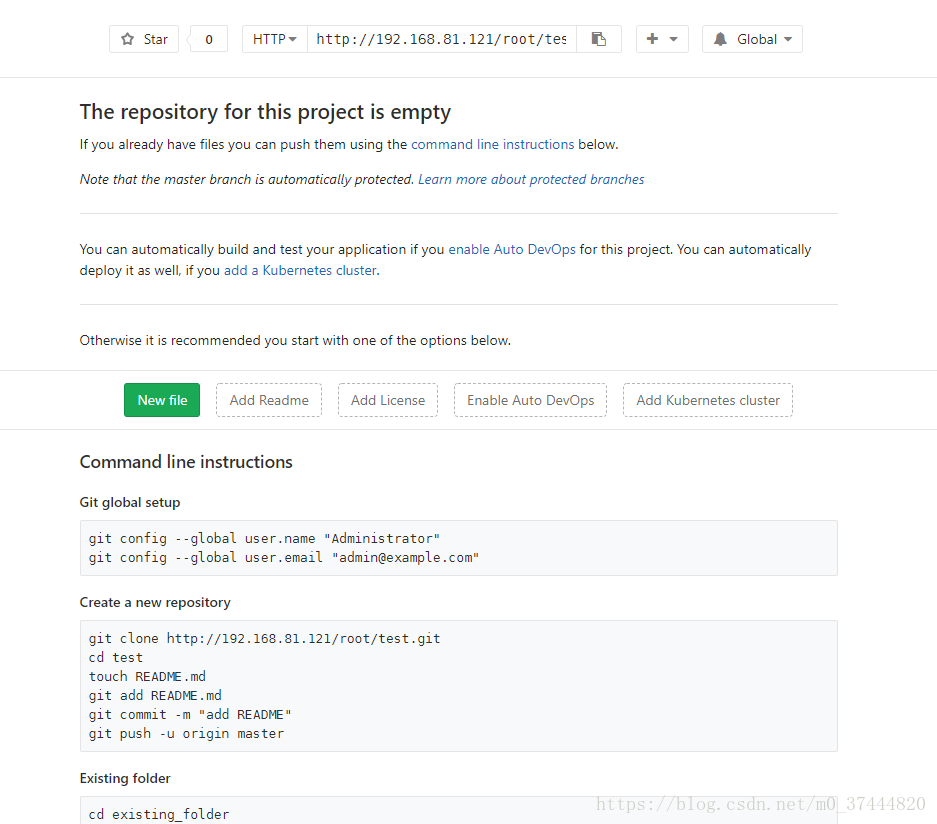Click the star icon in Star button
The width and height of the screenshot is (937, 824).
[x=127, y=39]
